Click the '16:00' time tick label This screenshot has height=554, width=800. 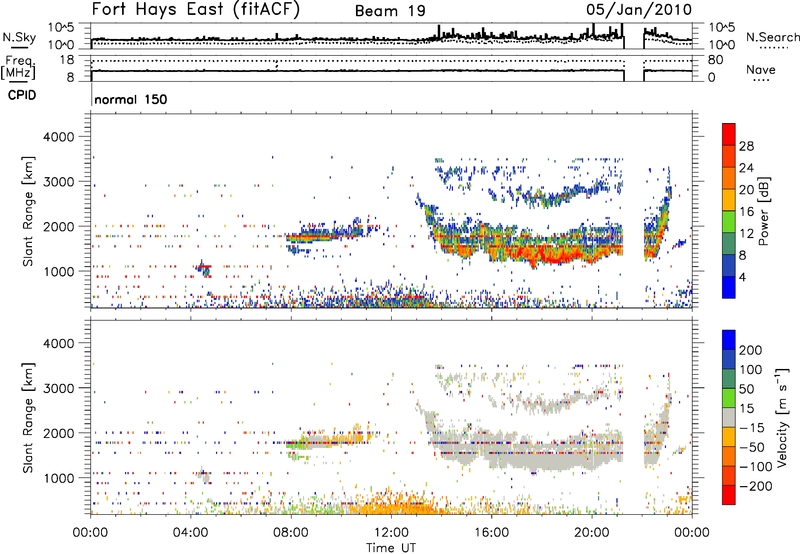click(x=491, y=533)
